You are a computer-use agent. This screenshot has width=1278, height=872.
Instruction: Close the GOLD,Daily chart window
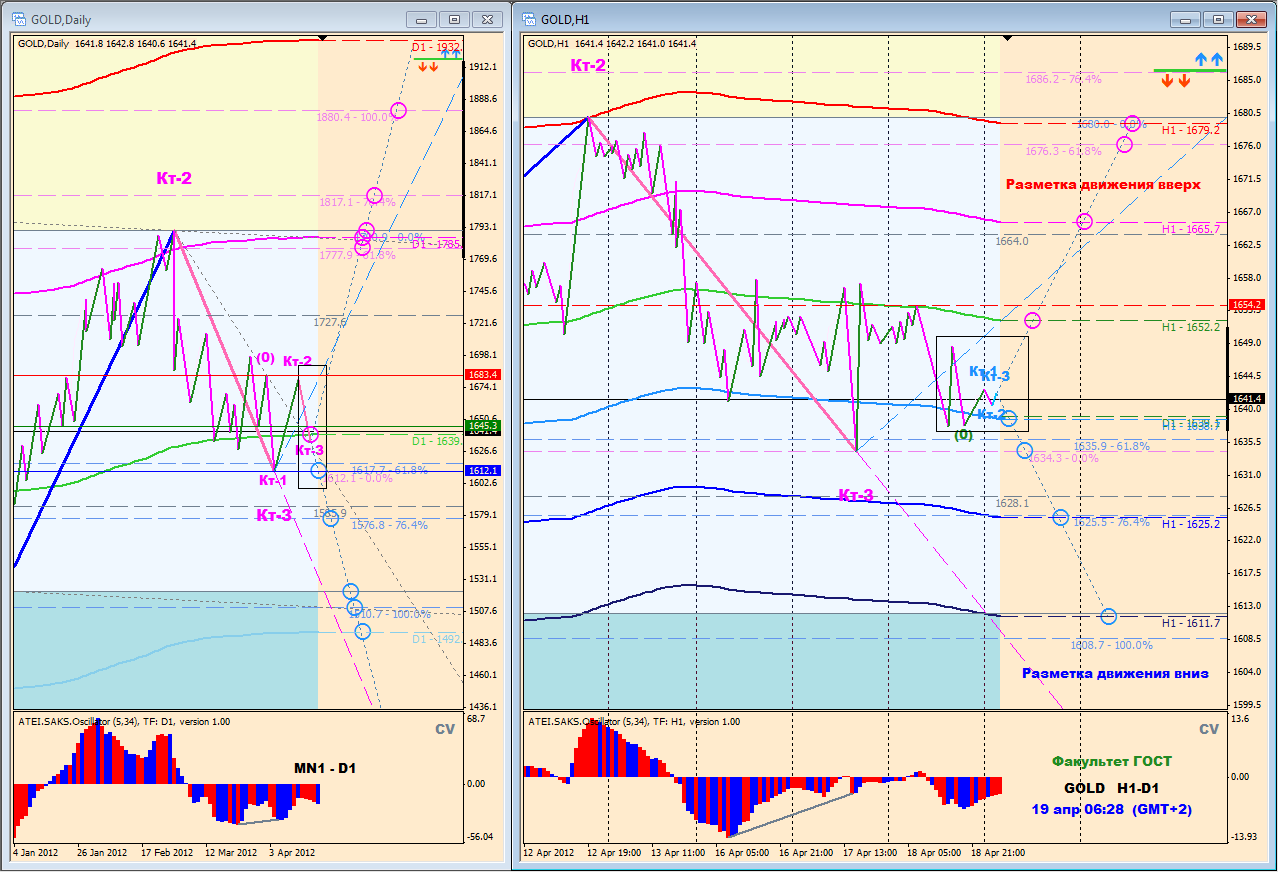(x=487, y=19)
